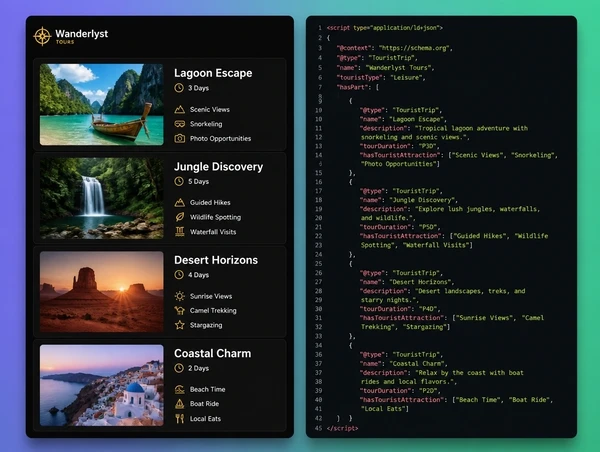This screenshot has width=600, height=452.
Task: Open the Coastal Charm village photo
Action: [102, 385]
